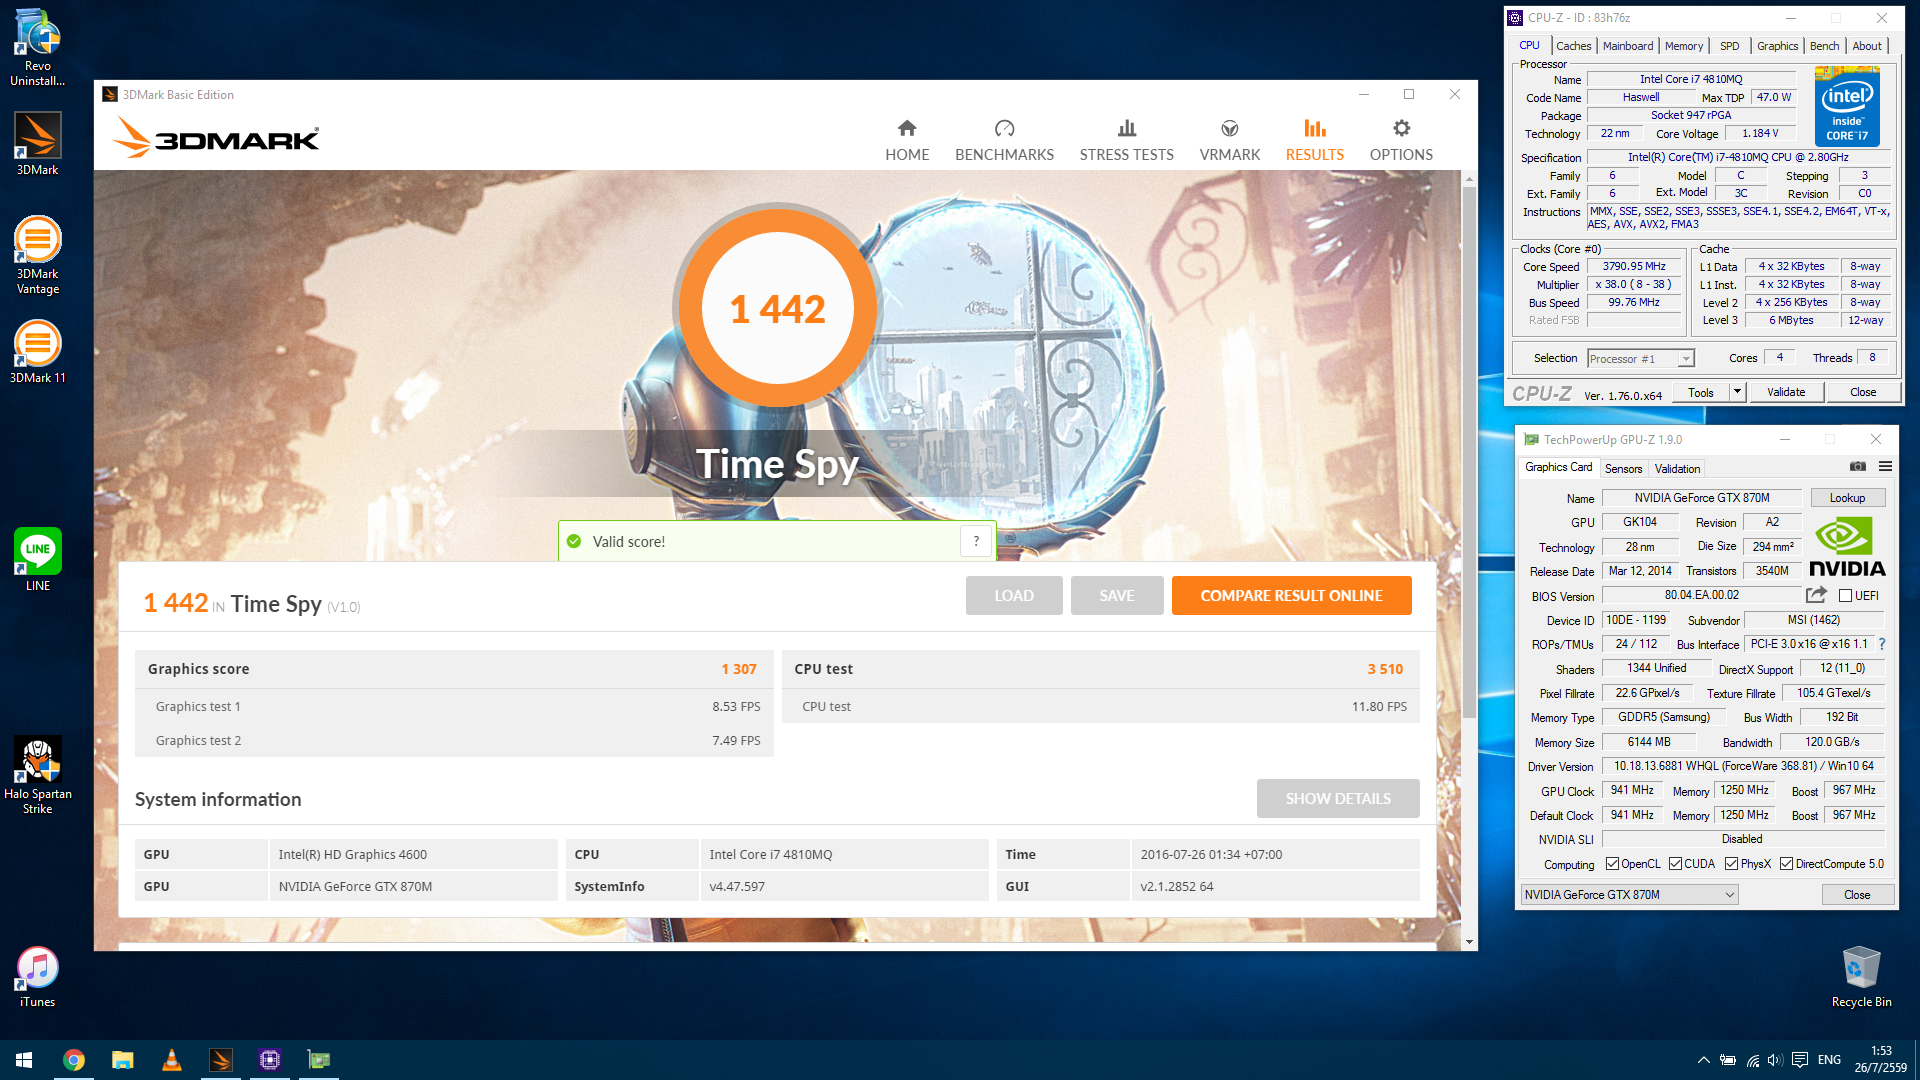Screen dimensions: 1920x1080
Task: Expand the Processor #1 selection dropdown
Action: pyautogui.click(x=1686, y=359)
